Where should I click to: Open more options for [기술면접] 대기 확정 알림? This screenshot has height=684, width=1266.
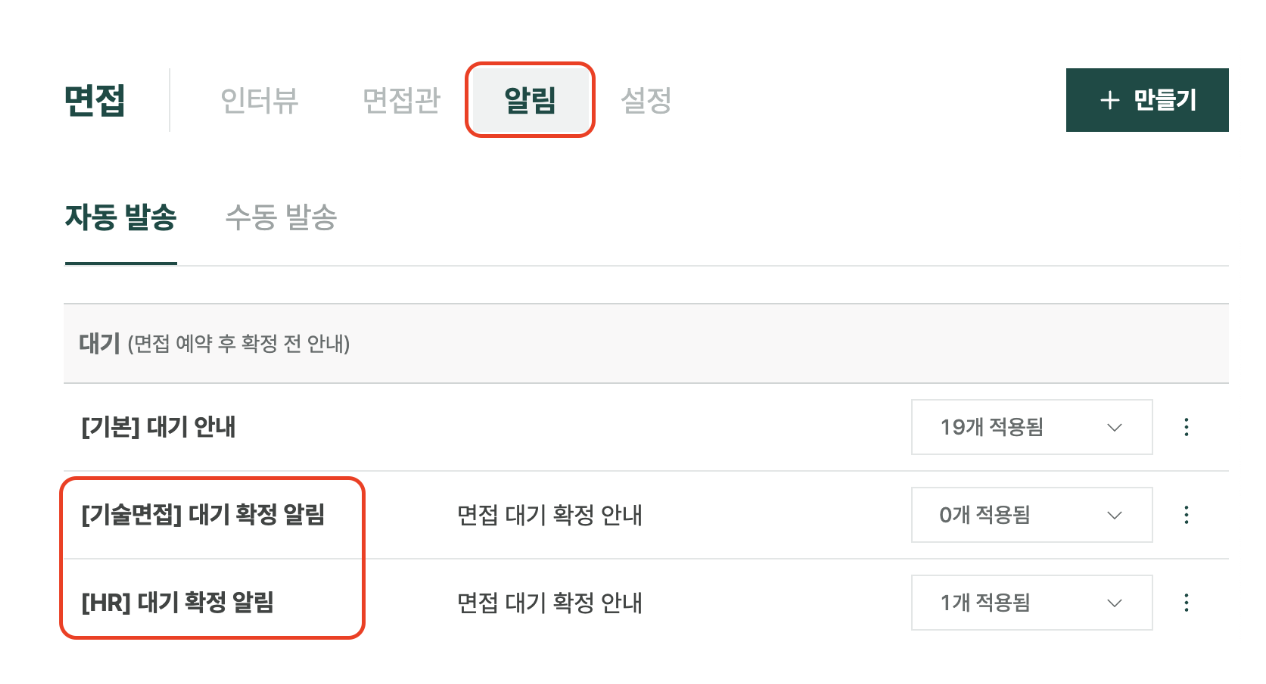[x=1186, y=515]
